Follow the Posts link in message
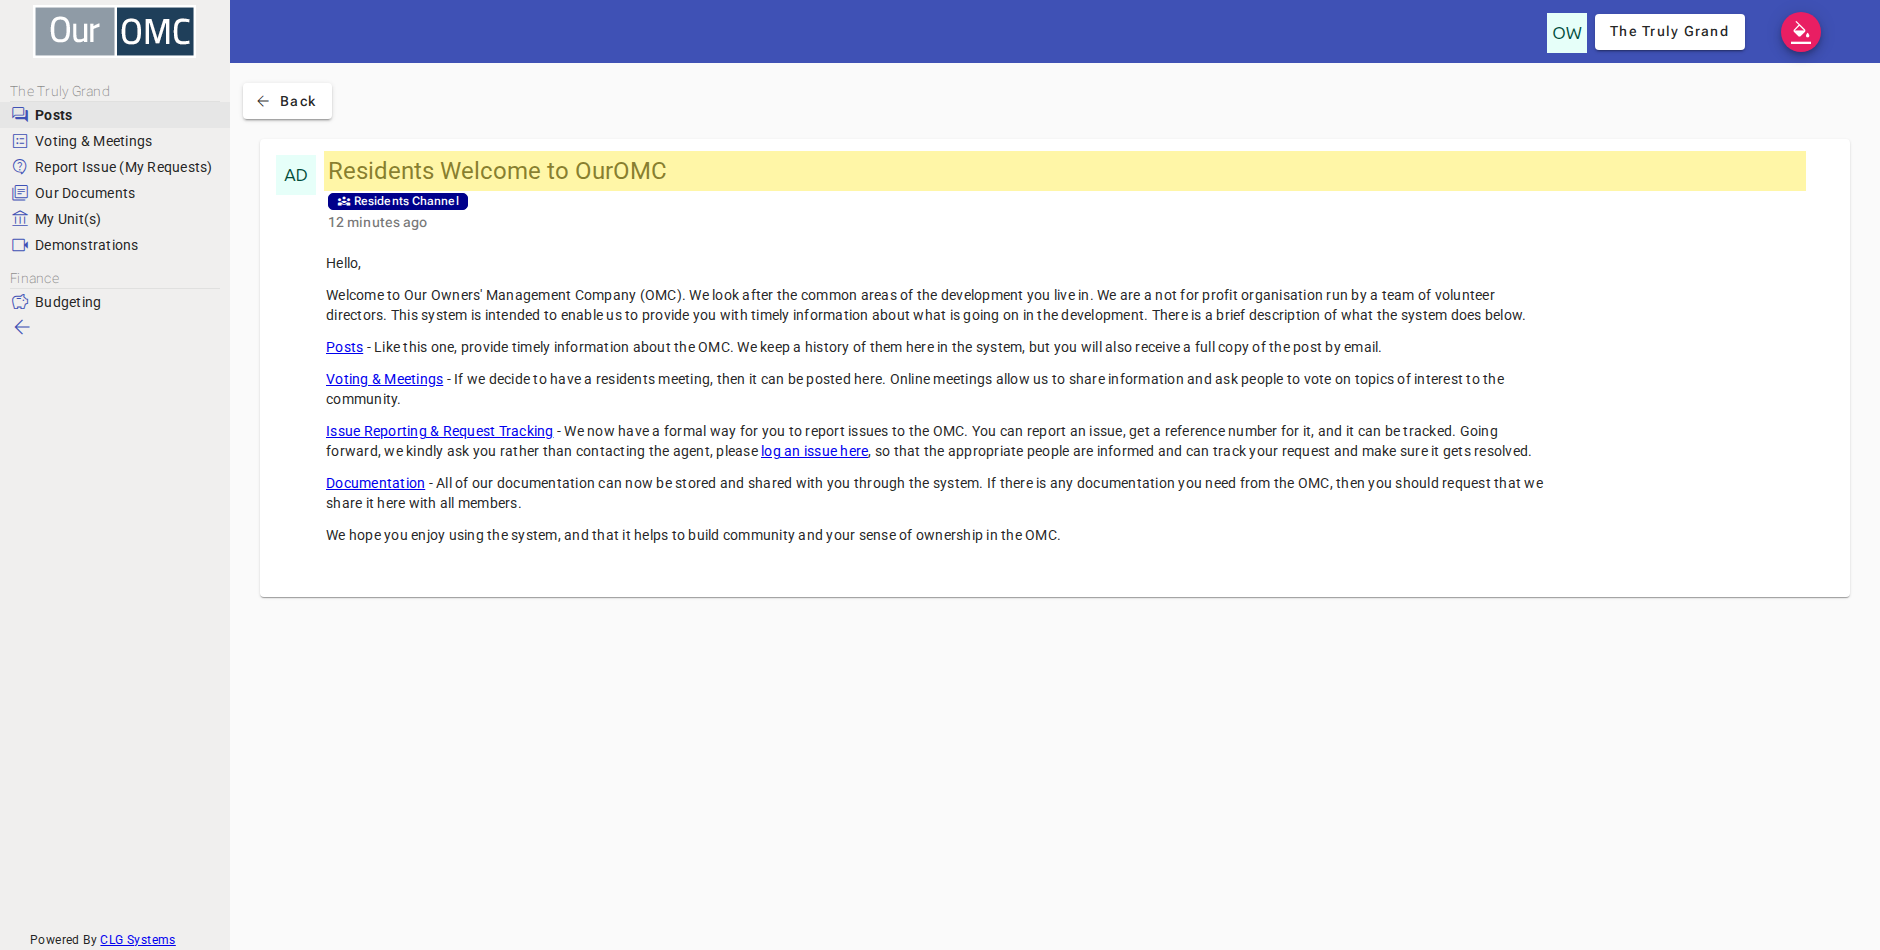This screenshot has height=950, width=1880. [344, 347]
